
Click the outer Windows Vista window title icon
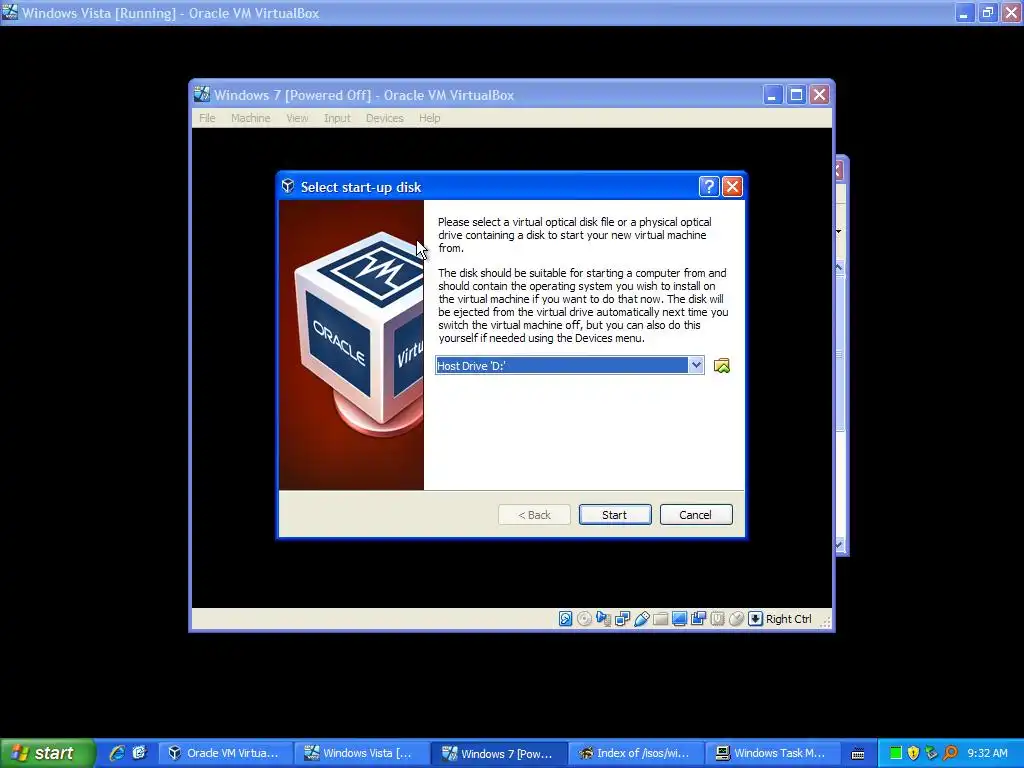pos(9,12)
